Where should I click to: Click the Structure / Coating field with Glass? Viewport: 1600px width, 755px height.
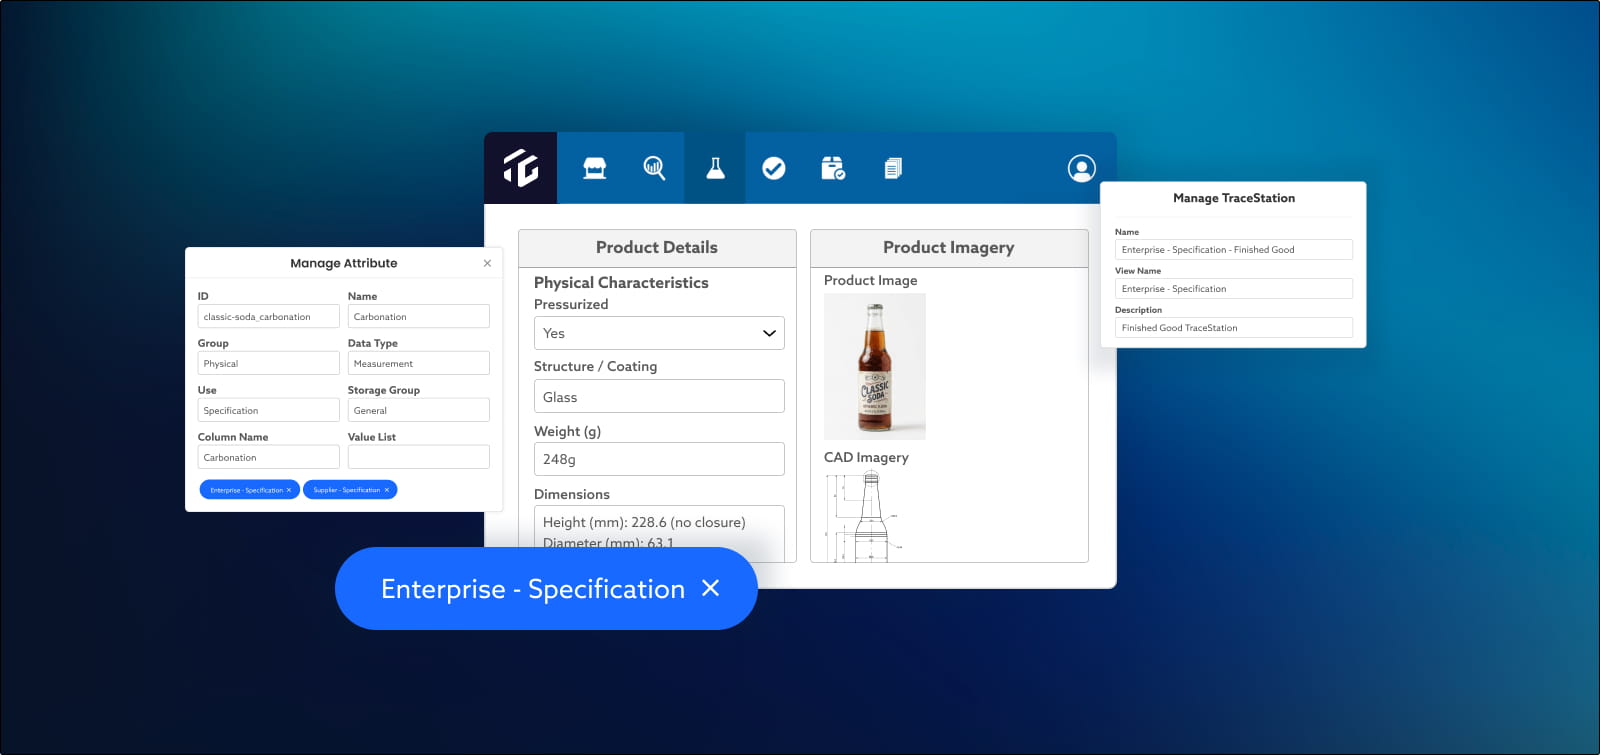[659, 396]
